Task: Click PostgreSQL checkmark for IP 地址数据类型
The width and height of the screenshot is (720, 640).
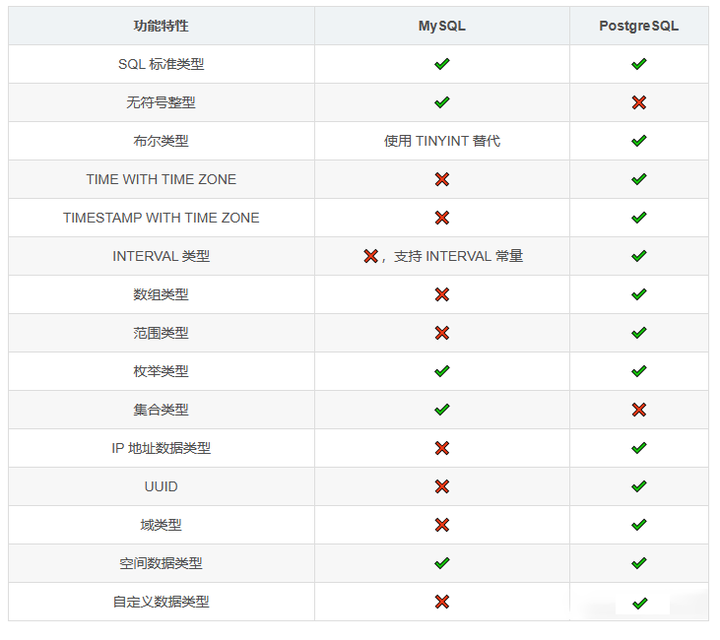Action: coord(639,448)
